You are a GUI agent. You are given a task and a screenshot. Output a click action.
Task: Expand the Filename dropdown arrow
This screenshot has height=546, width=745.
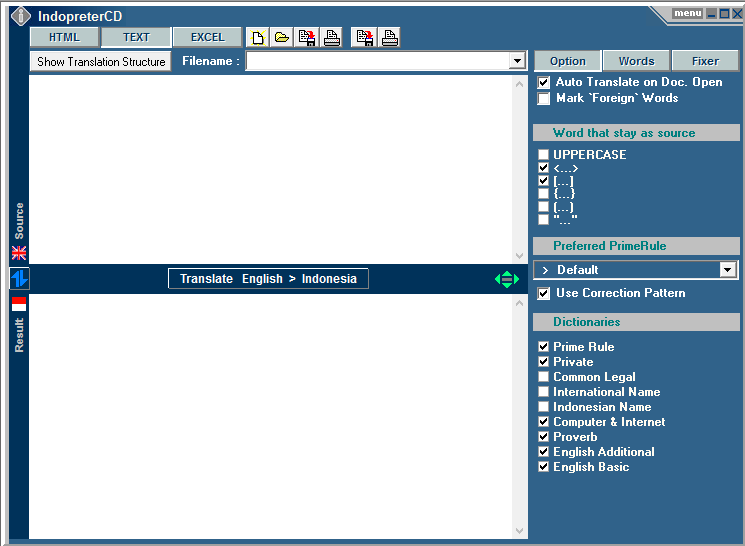[x=517, y=61]
